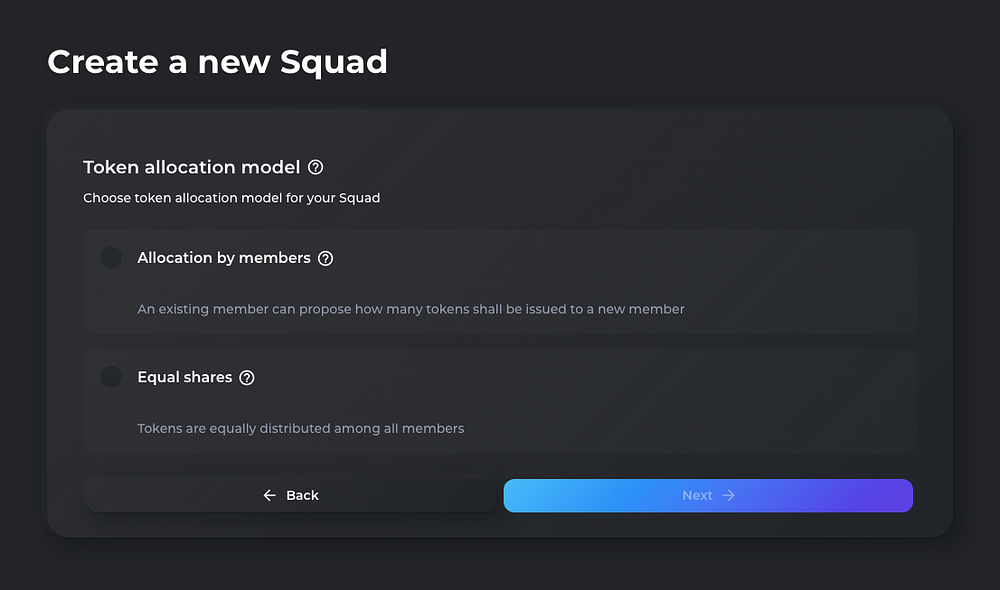This screenshot has width=1000, height=590.
Task: Choose the Equal shares option label
Action: point(185,377)
